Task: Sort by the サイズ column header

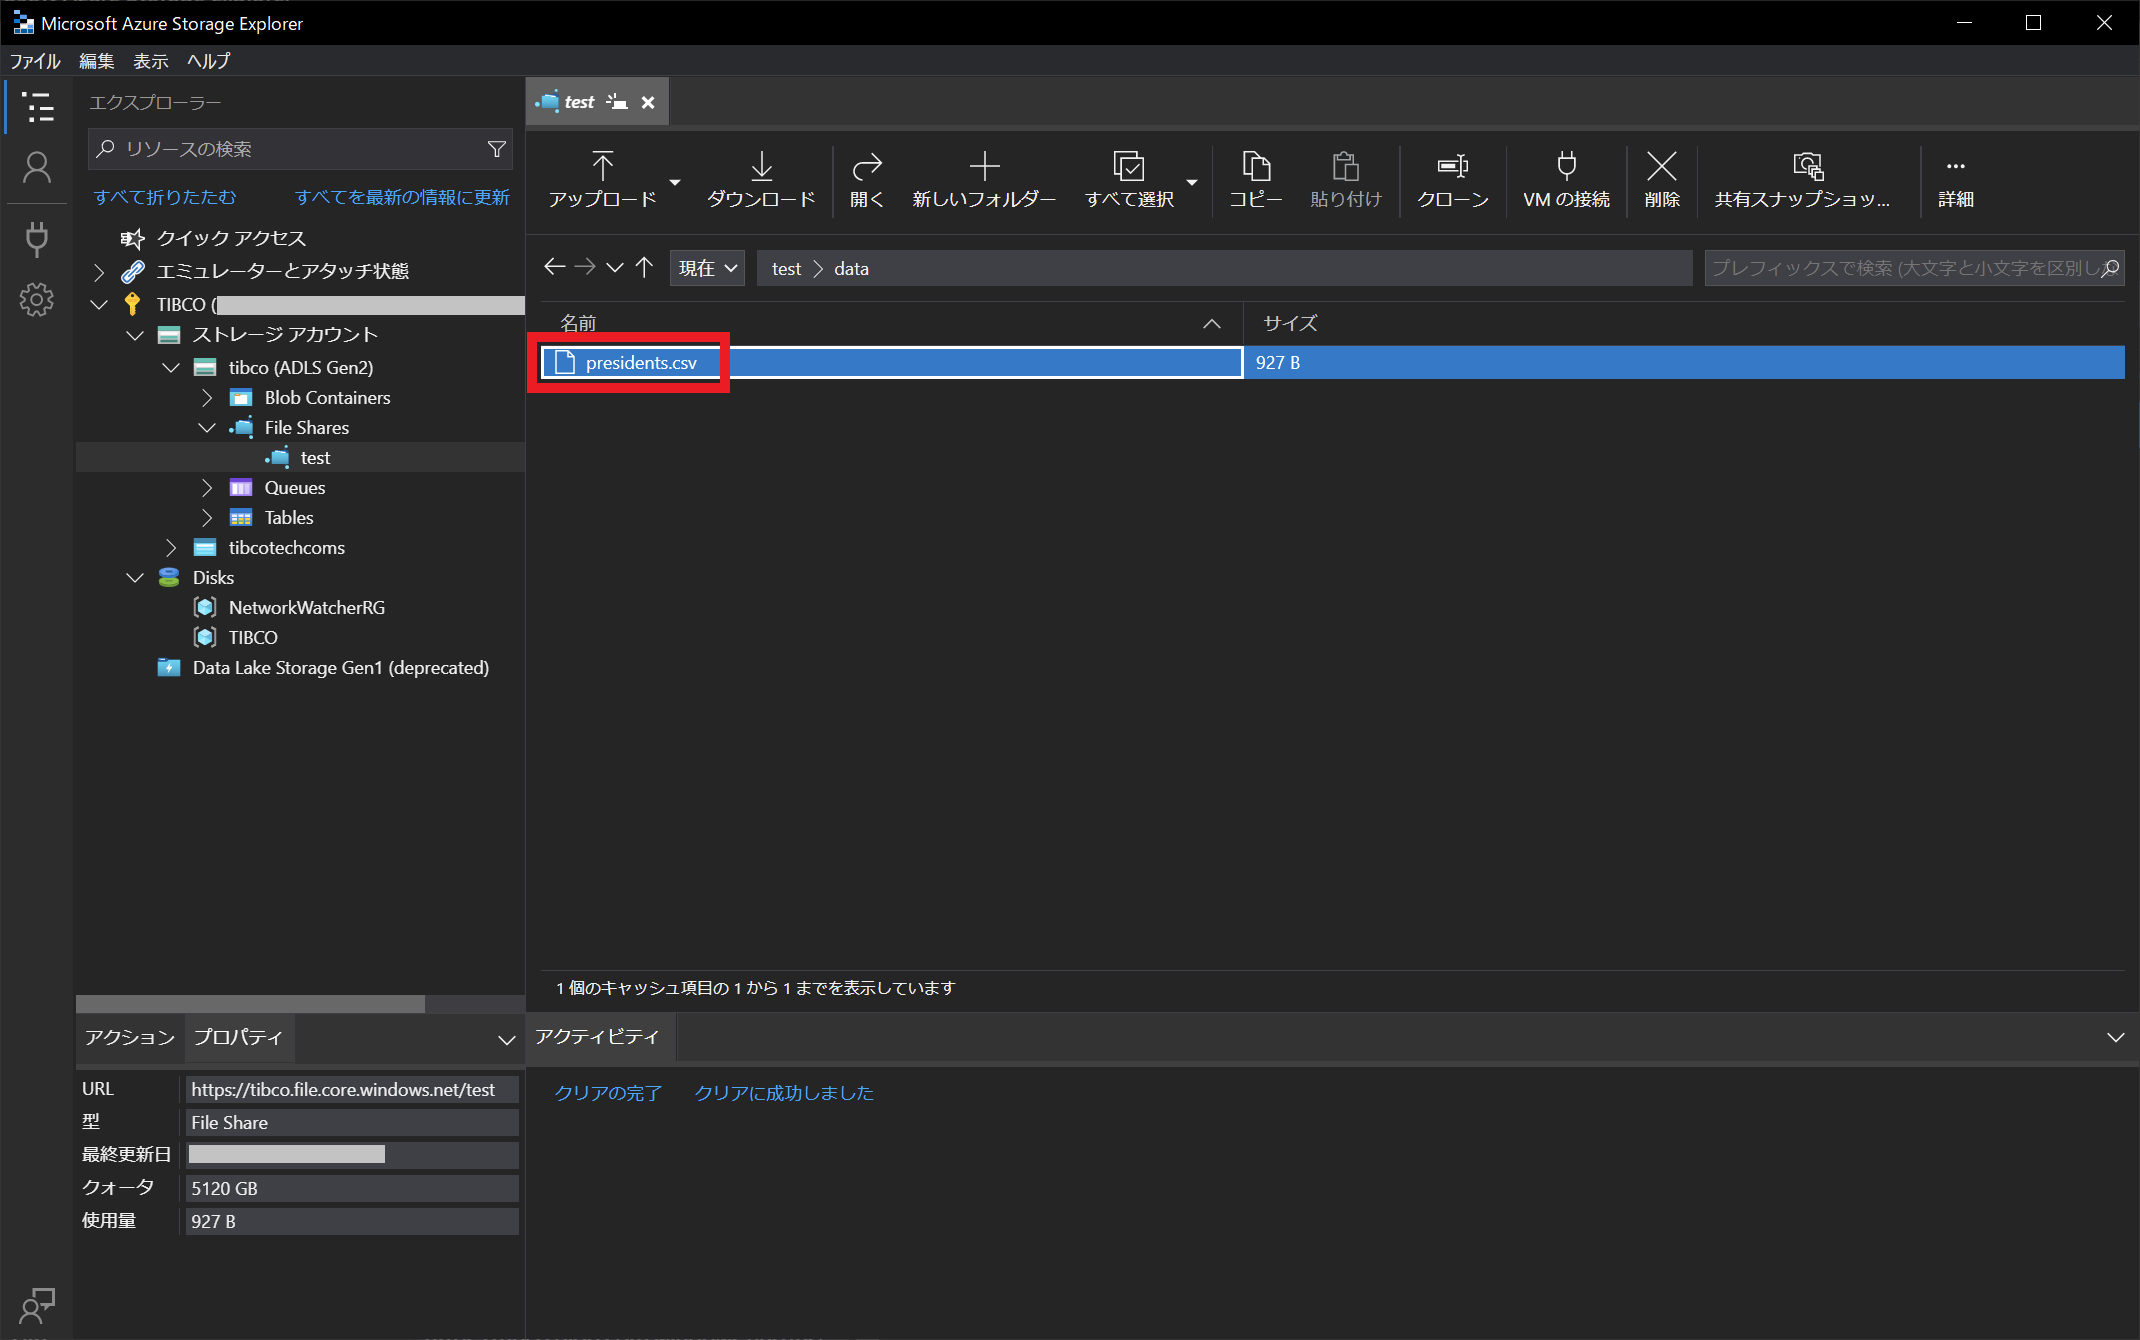Action: pyautogui.click(x=1684, y=323)
